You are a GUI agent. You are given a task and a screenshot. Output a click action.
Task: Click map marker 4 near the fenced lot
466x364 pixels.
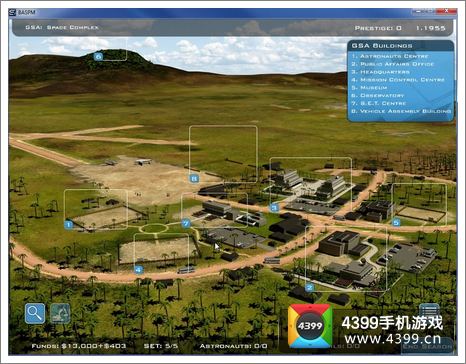click(x=139, y=269)
